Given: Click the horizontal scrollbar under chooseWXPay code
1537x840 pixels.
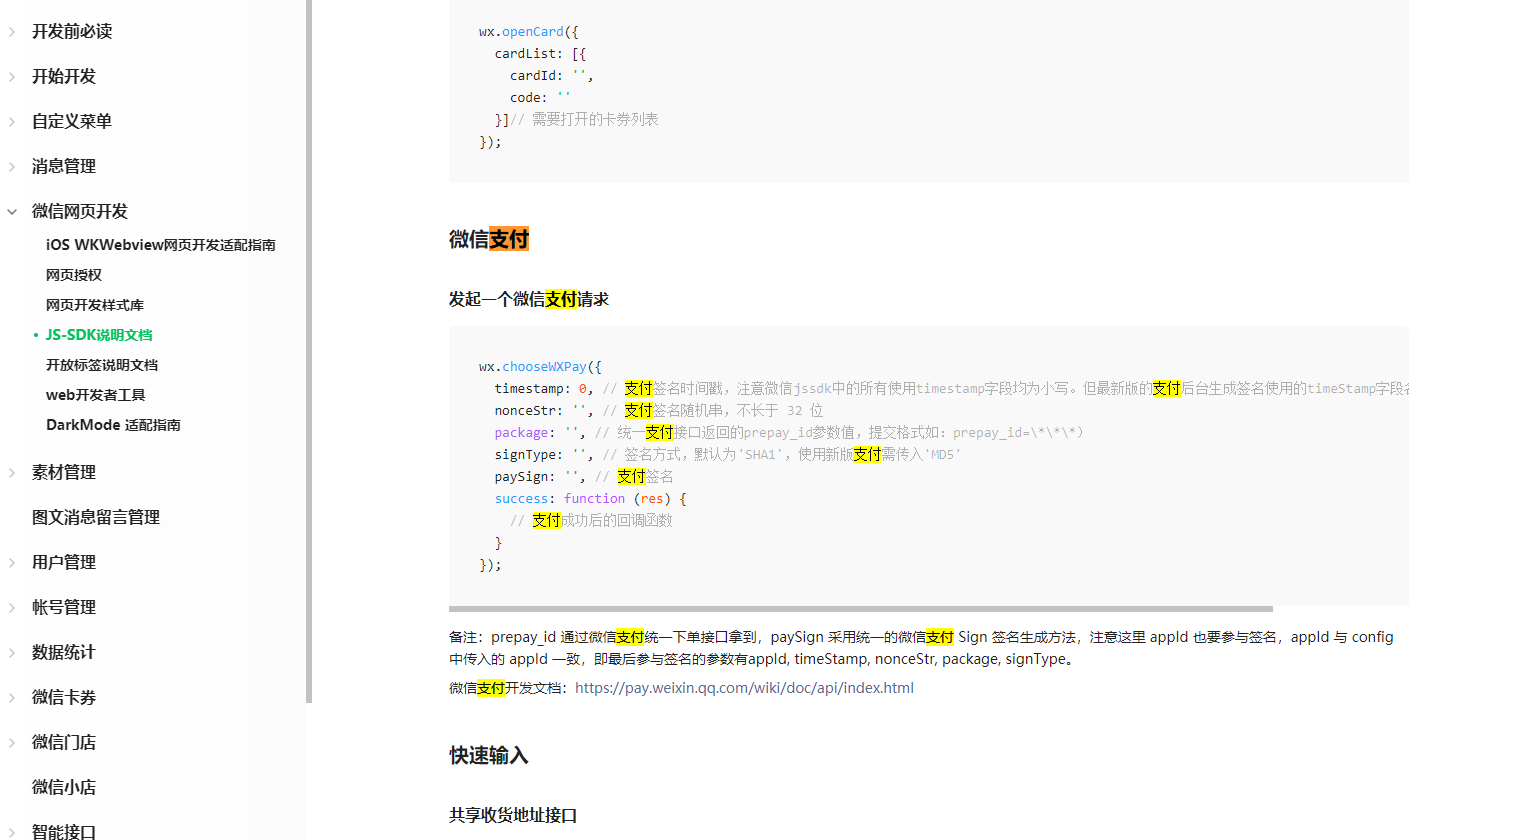Looking at the screenshot, I should pos(861,608).
